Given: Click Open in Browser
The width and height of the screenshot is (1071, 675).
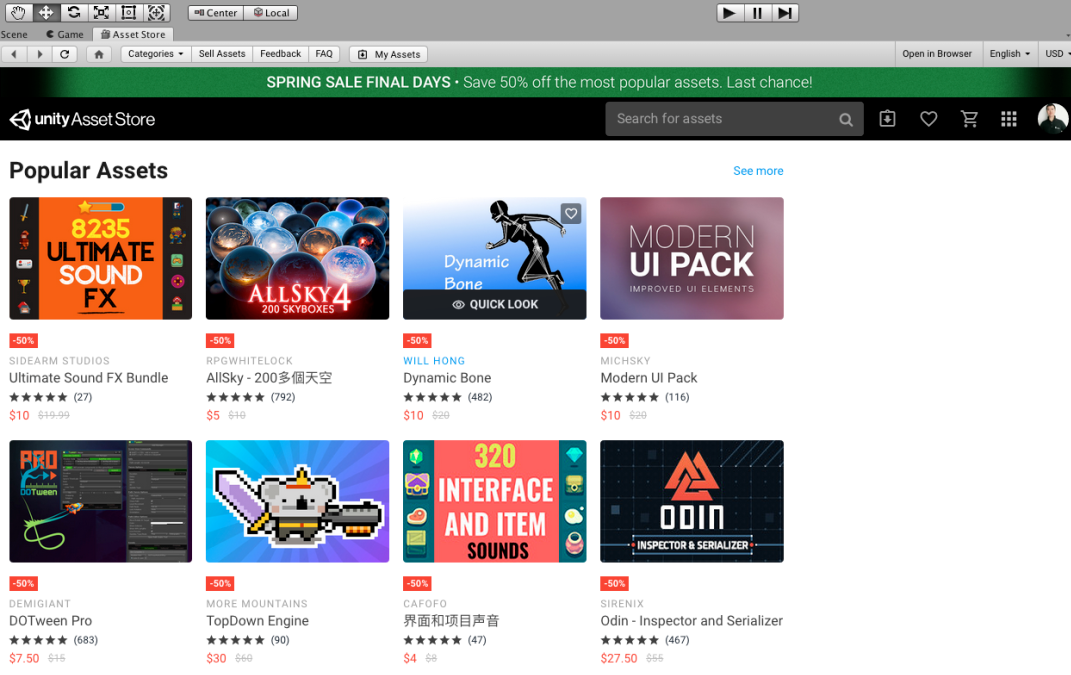Looking at the screenshot, I should coord(936,54).
